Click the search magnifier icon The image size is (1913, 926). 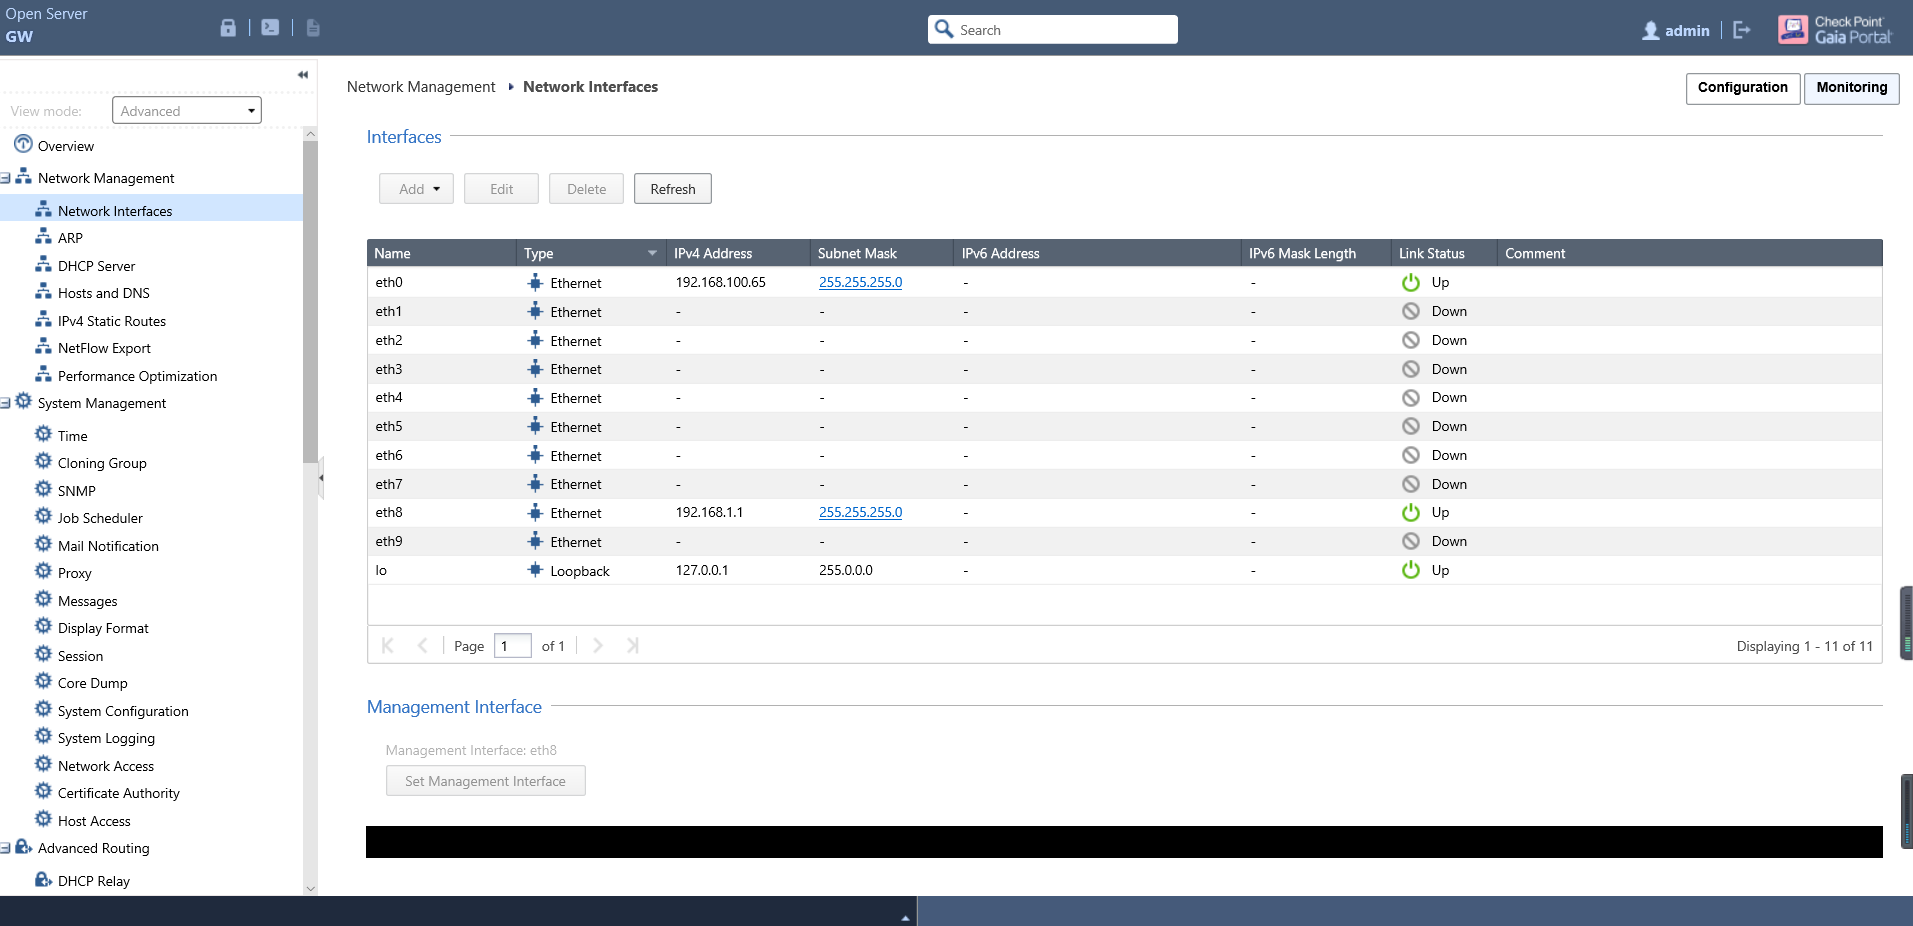[x=944, y=29]
